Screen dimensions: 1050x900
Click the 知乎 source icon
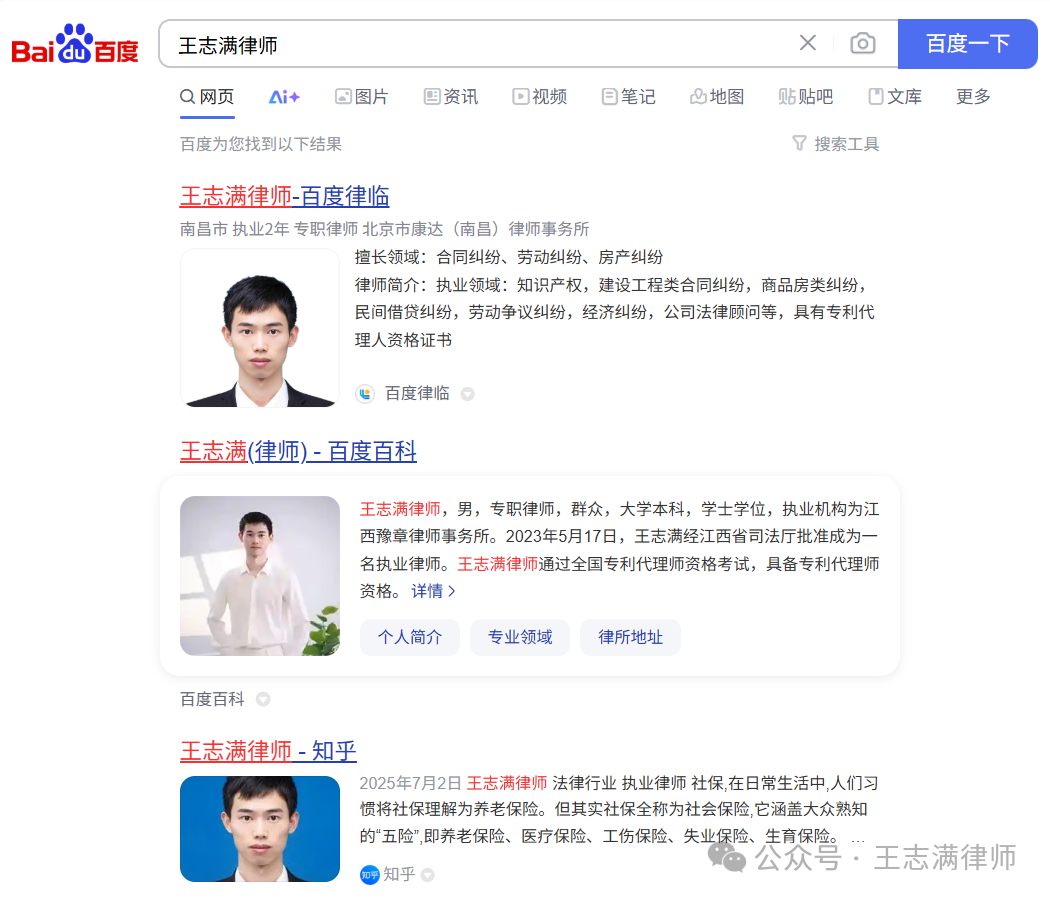(370, 875)
